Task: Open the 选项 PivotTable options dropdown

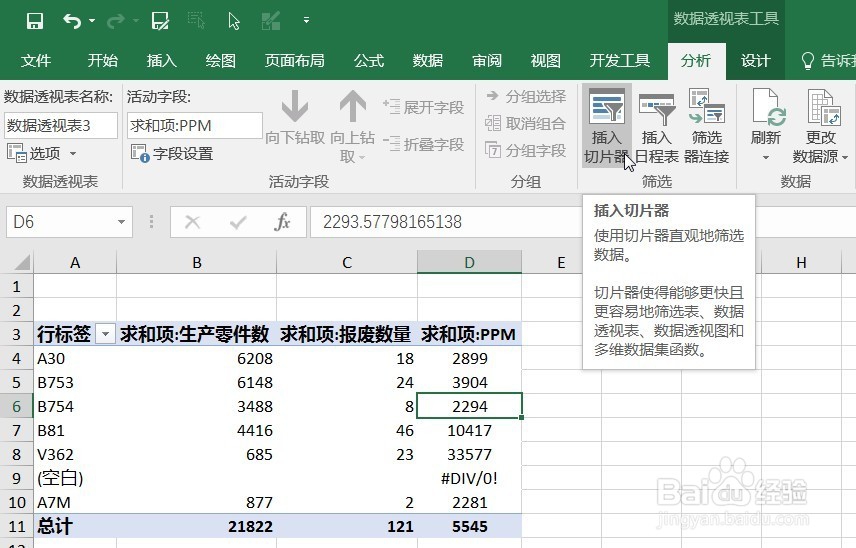Action: click(x=42, y=153)
